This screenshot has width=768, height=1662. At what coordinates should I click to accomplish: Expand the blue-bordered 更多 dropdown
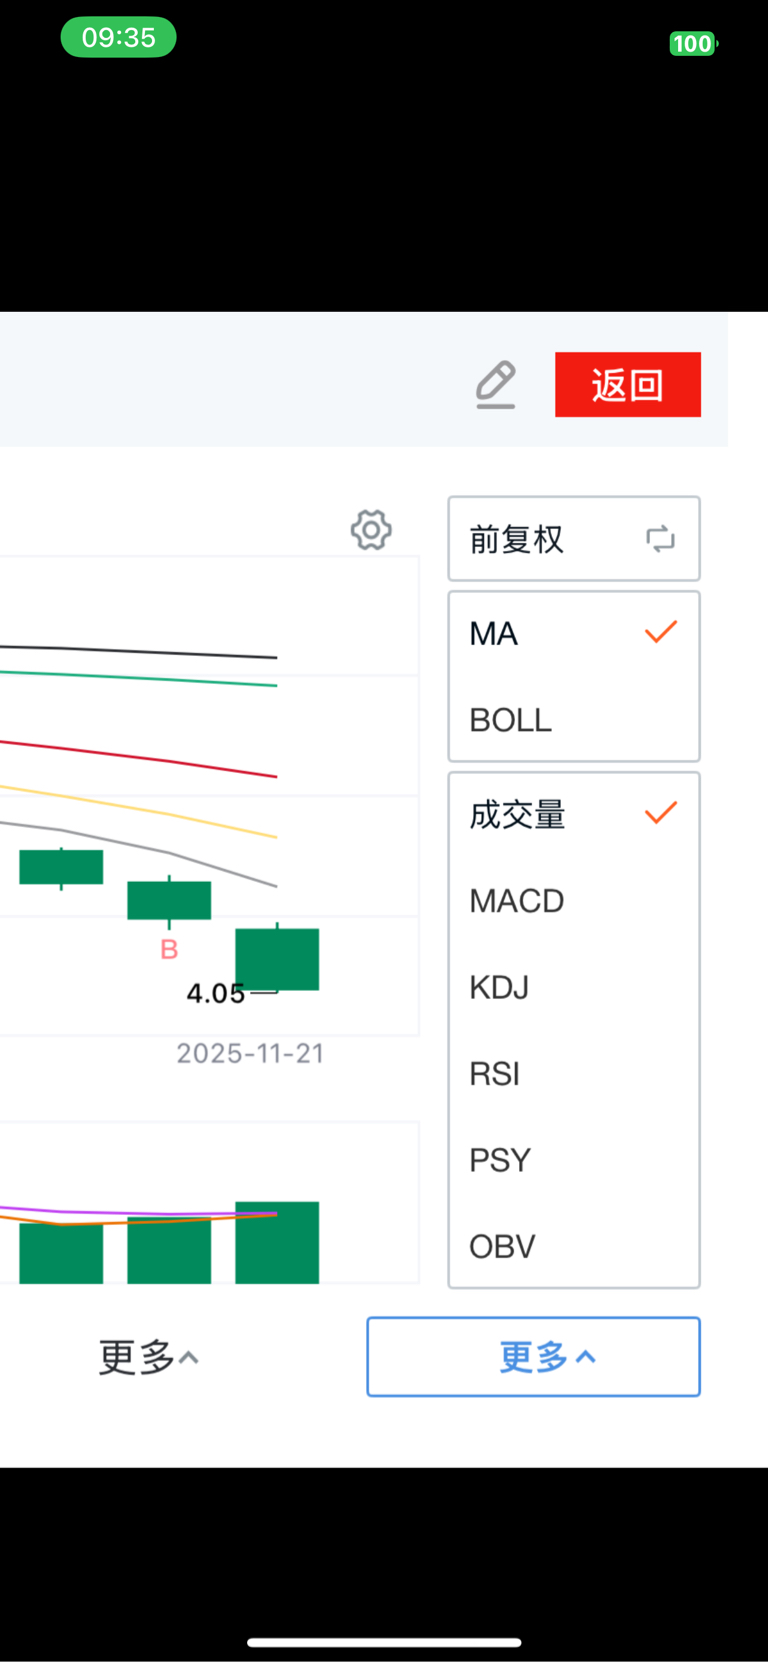[x=533, y=1357]
